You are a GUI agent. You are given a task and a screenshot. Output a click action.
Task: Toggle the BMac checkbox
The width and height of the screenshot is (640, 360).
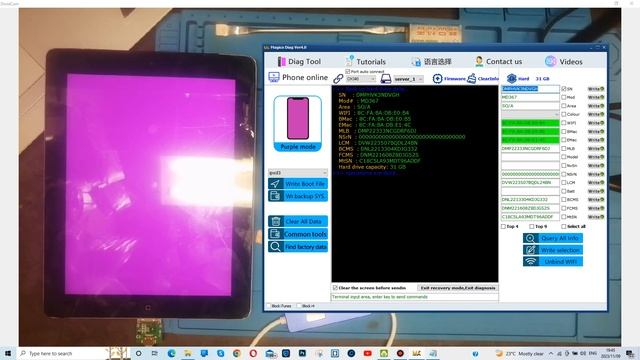pos(564,131)
